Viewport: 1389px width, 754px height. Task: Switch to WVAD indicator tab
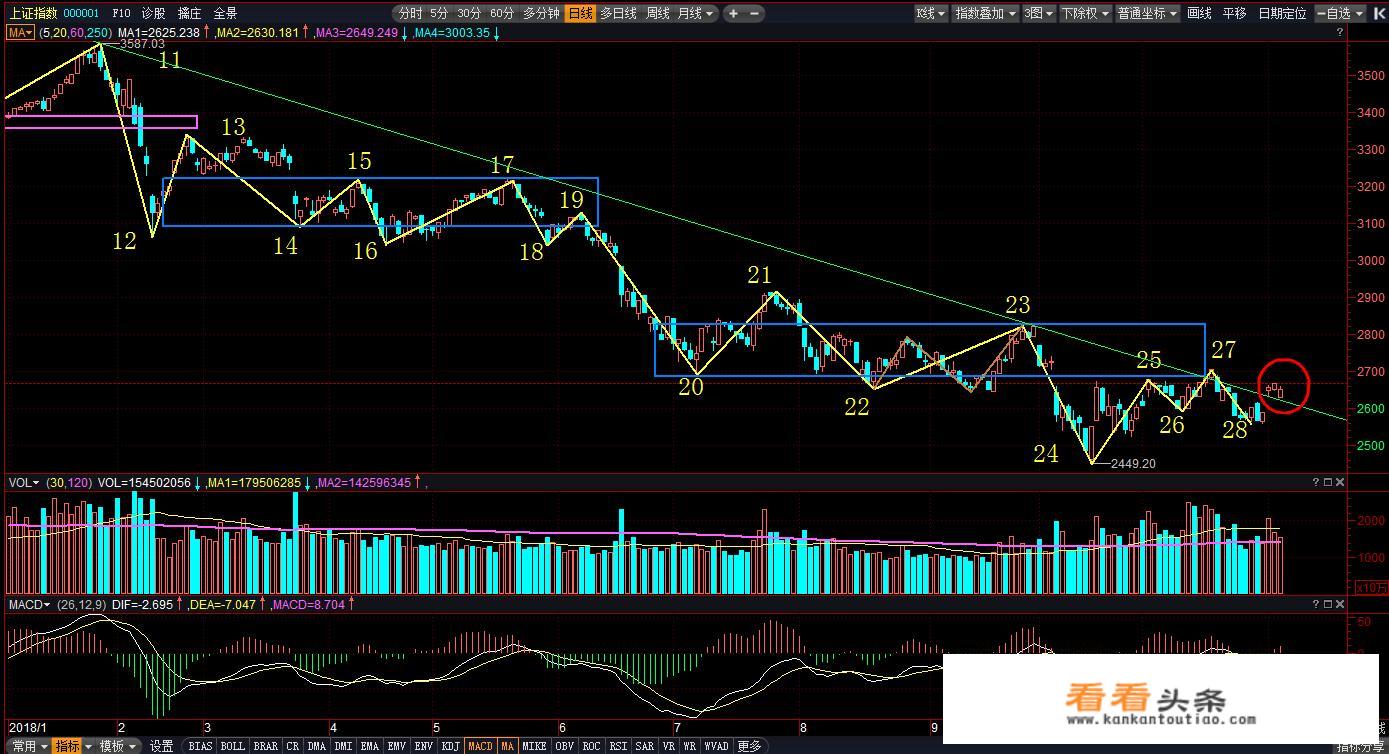click(x=716, y=746)
